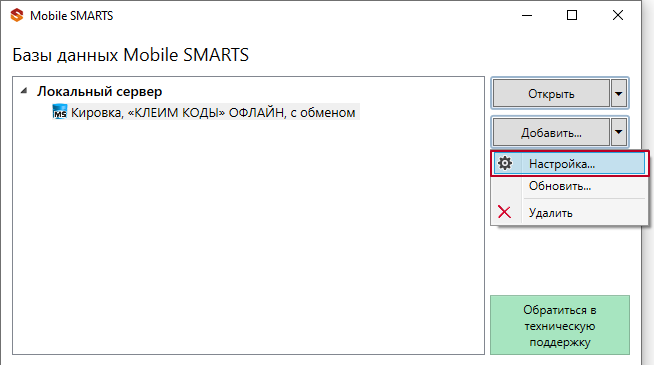Click the Открыть button

click(551, 93)
